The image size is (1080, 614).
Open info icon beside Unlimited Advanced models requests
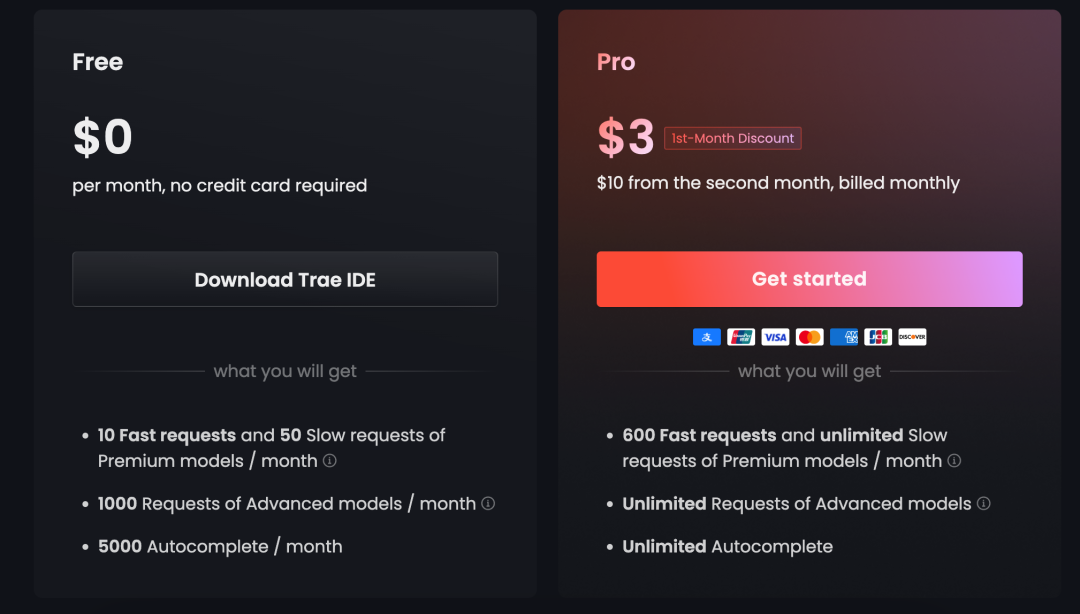984,503
